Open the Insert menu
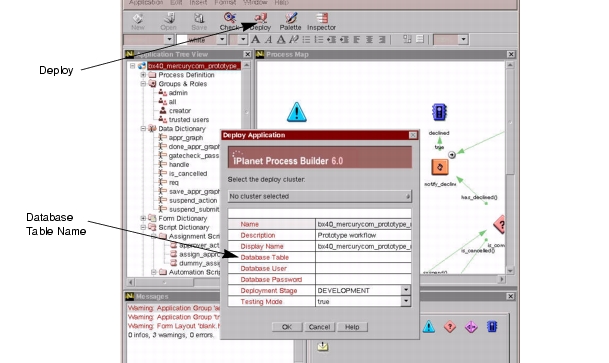Image resolution: width=609 pixels, height=363 pixels. tap(198, 3)
